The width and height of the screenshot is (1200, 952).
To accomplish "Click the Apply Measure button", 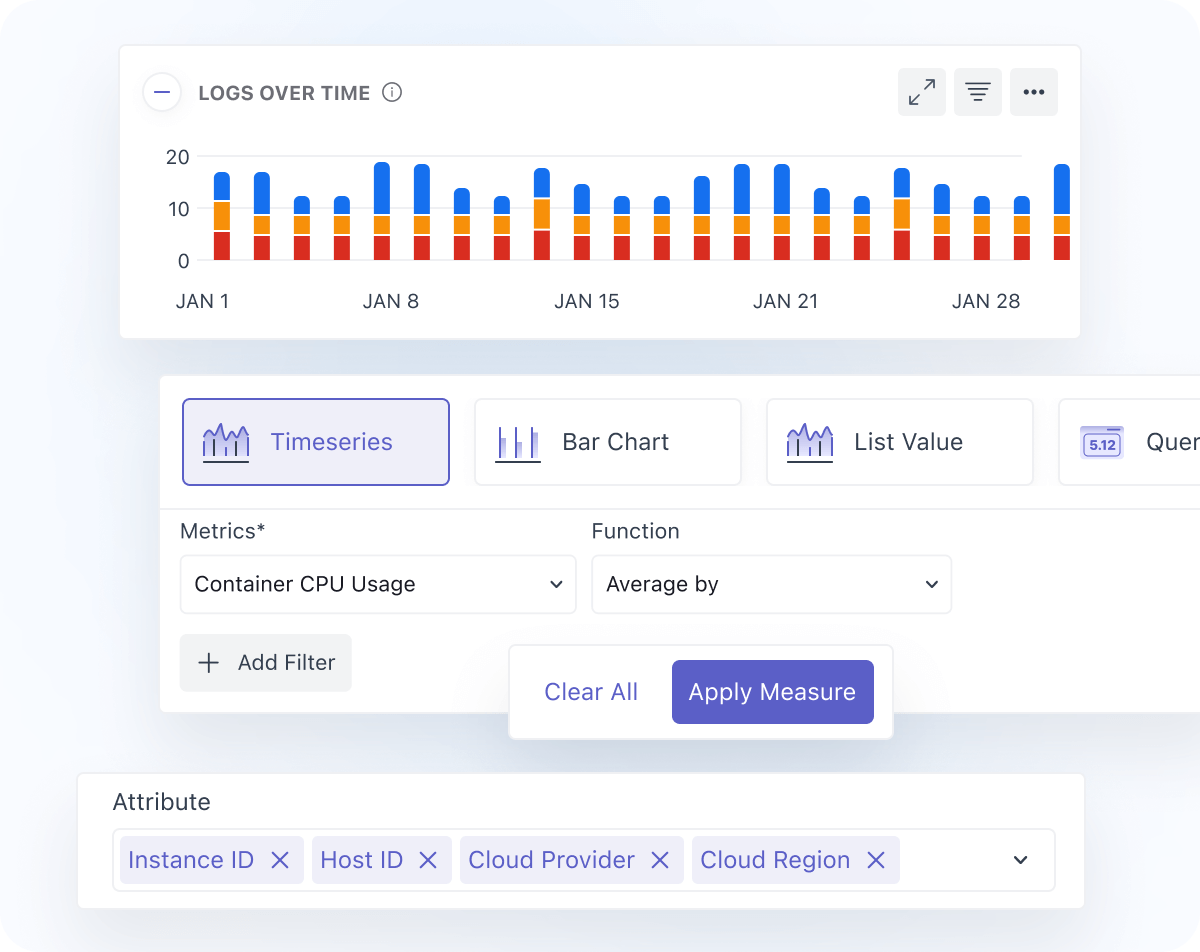I will (773, 692).
